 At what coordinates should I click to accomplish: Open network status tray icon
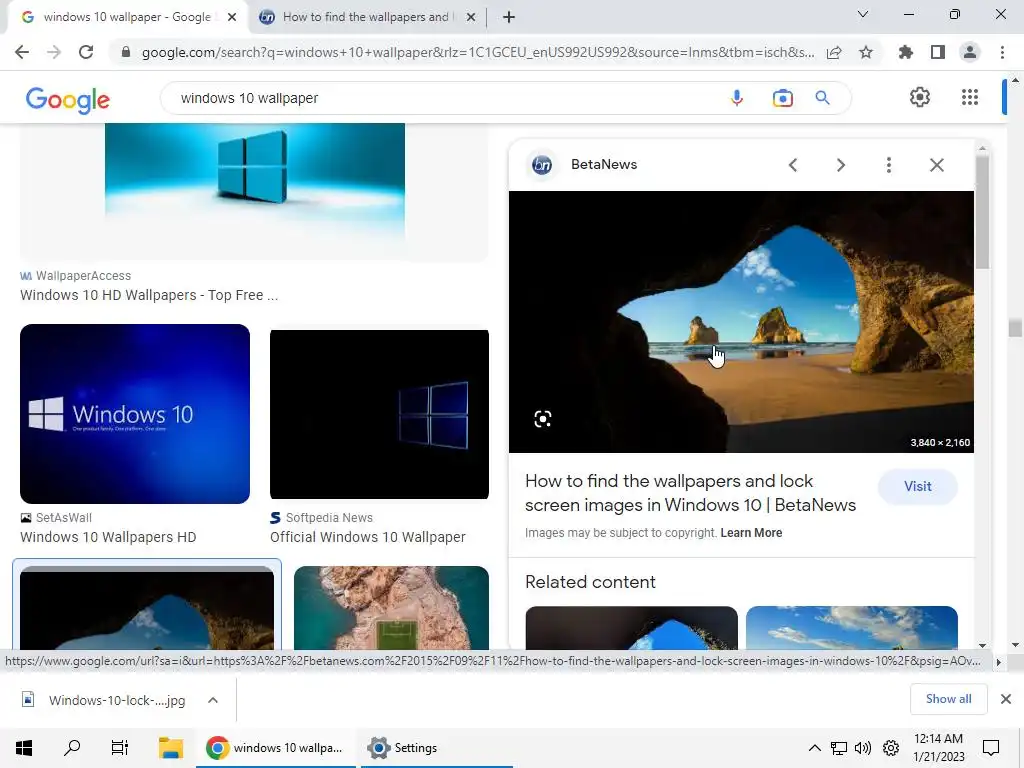[x=839, y=748]
